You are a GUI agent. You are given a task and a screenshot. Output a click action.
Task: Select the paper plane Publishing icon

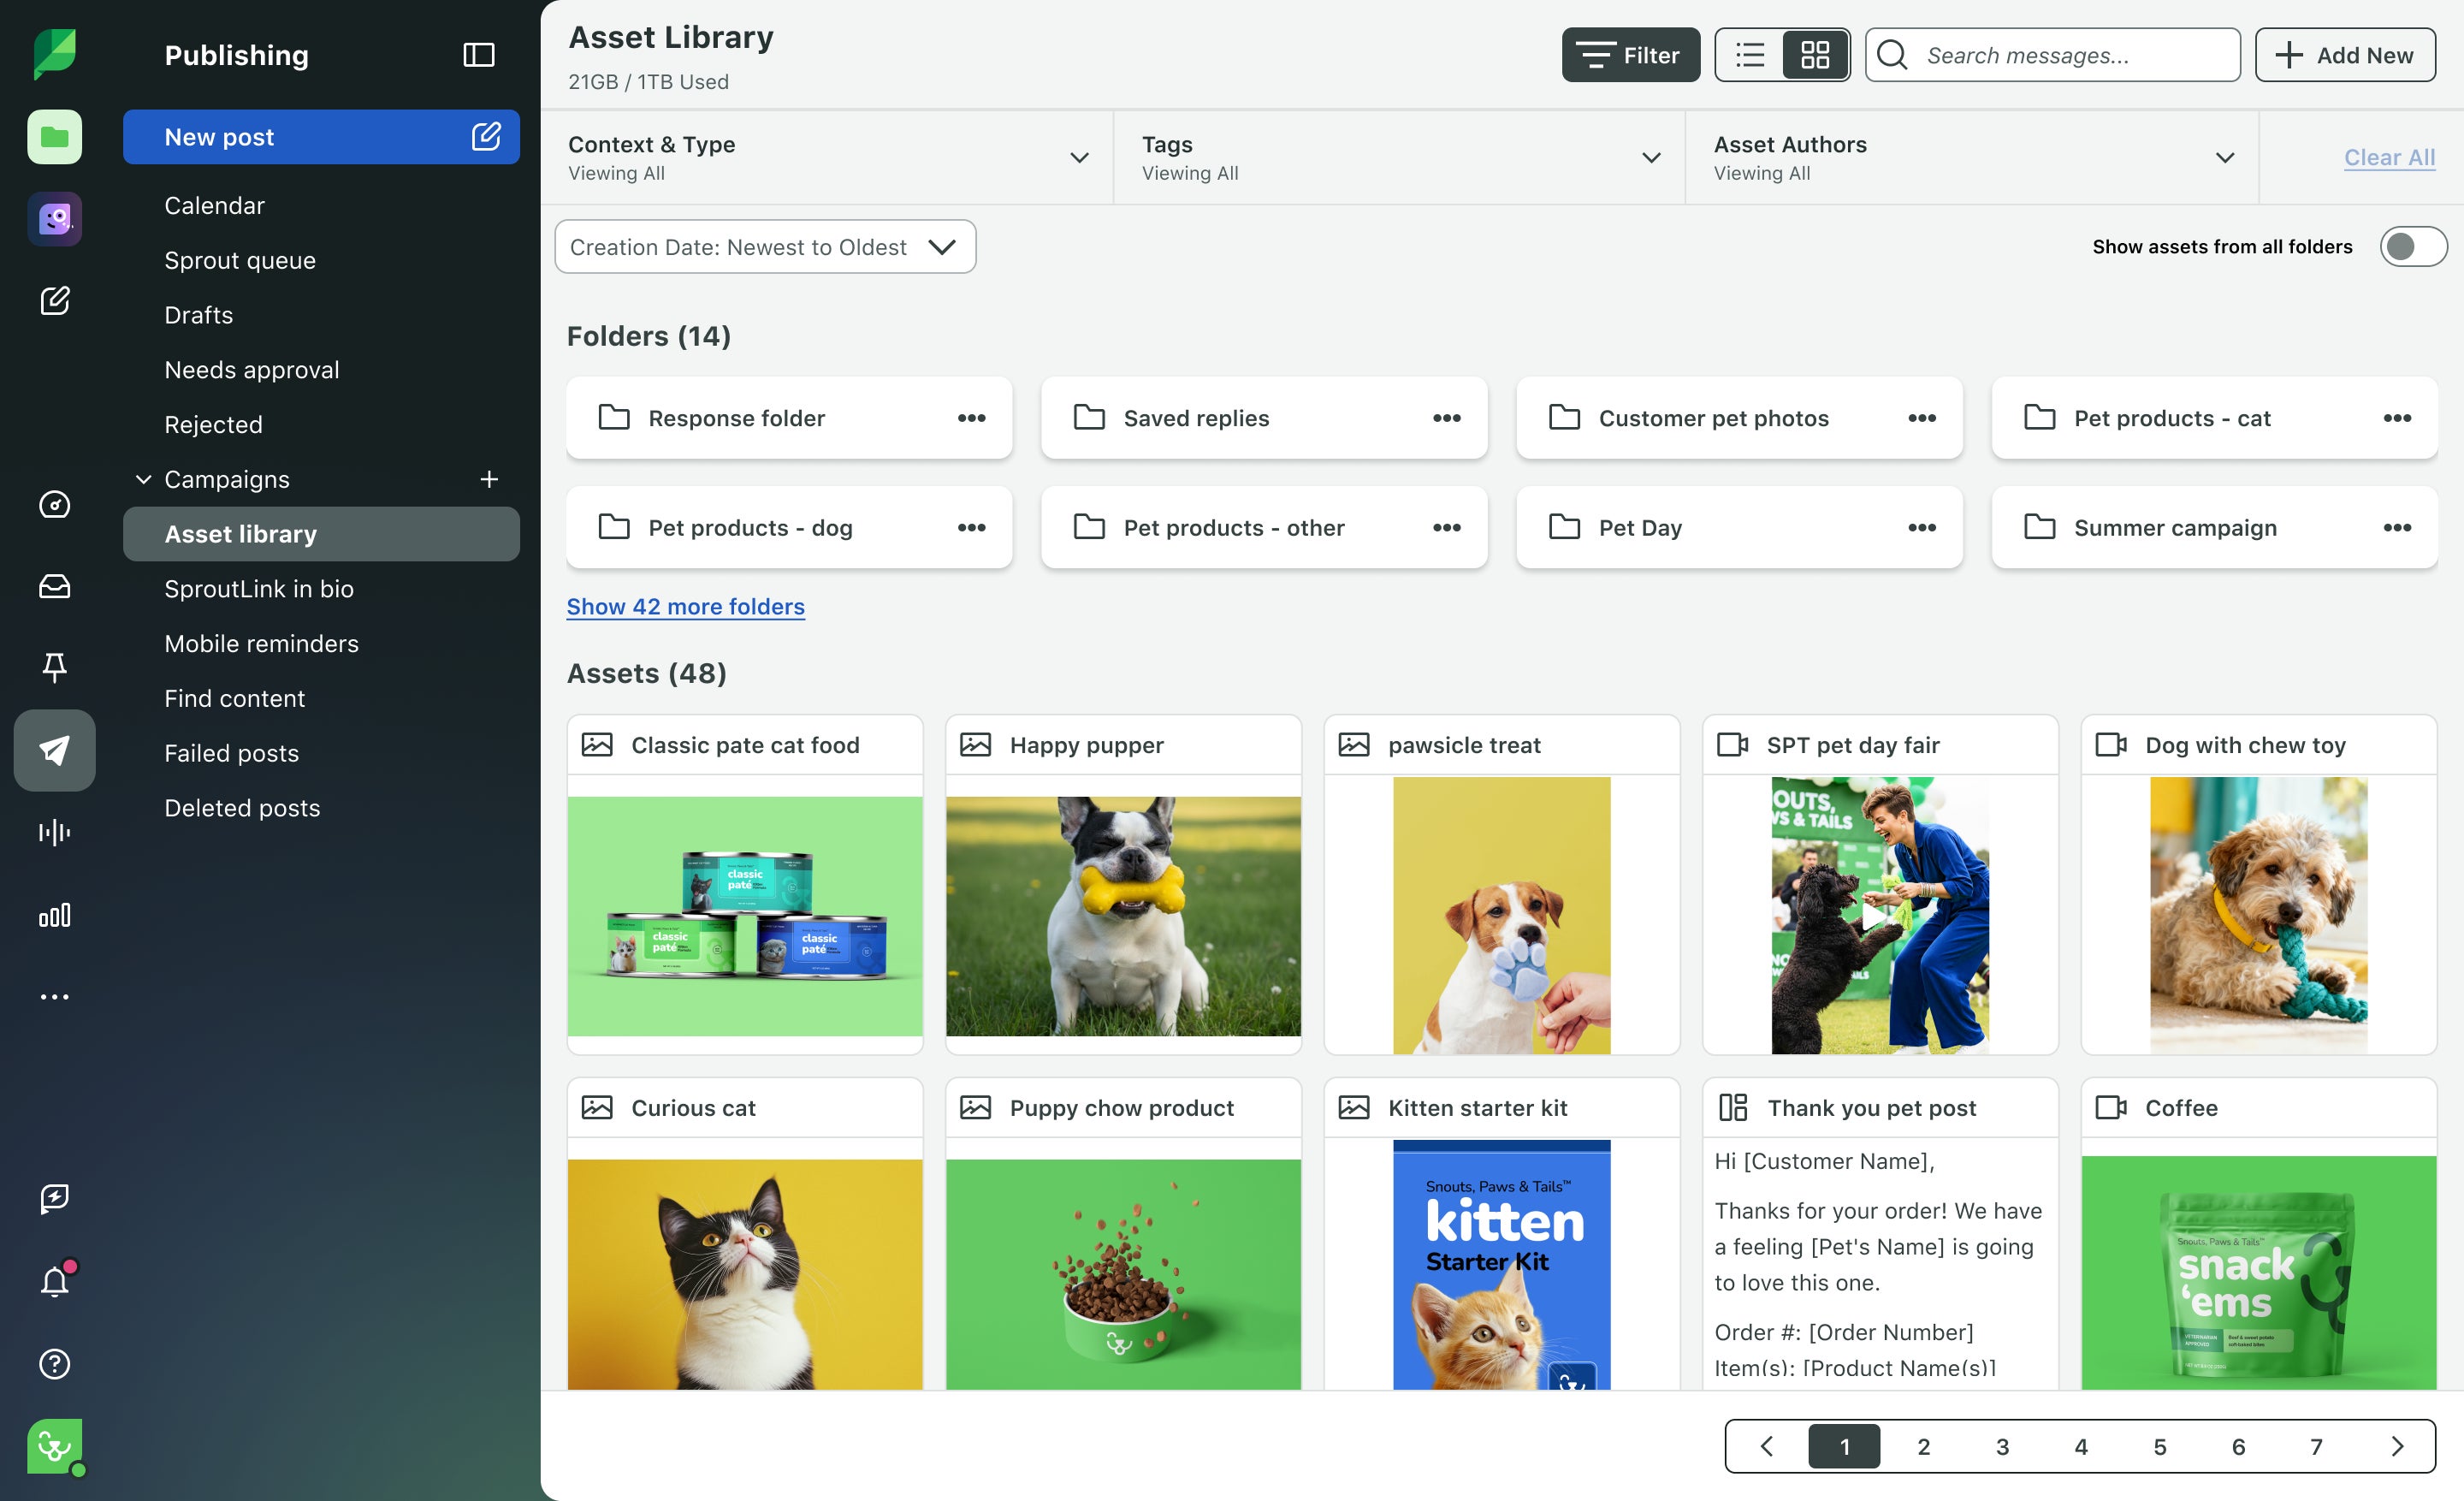tap(54, 750)
